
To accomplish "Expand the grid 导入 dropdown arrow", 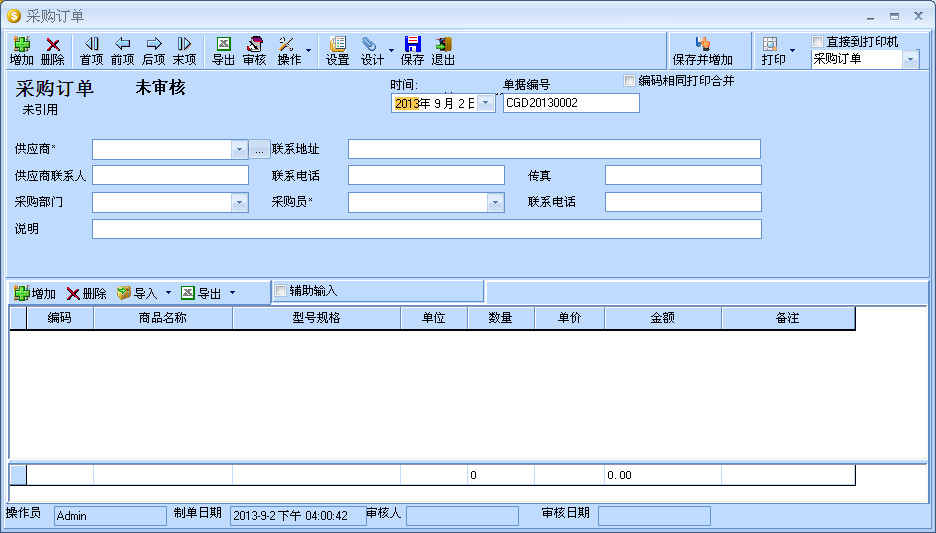I will pos(168,292).
